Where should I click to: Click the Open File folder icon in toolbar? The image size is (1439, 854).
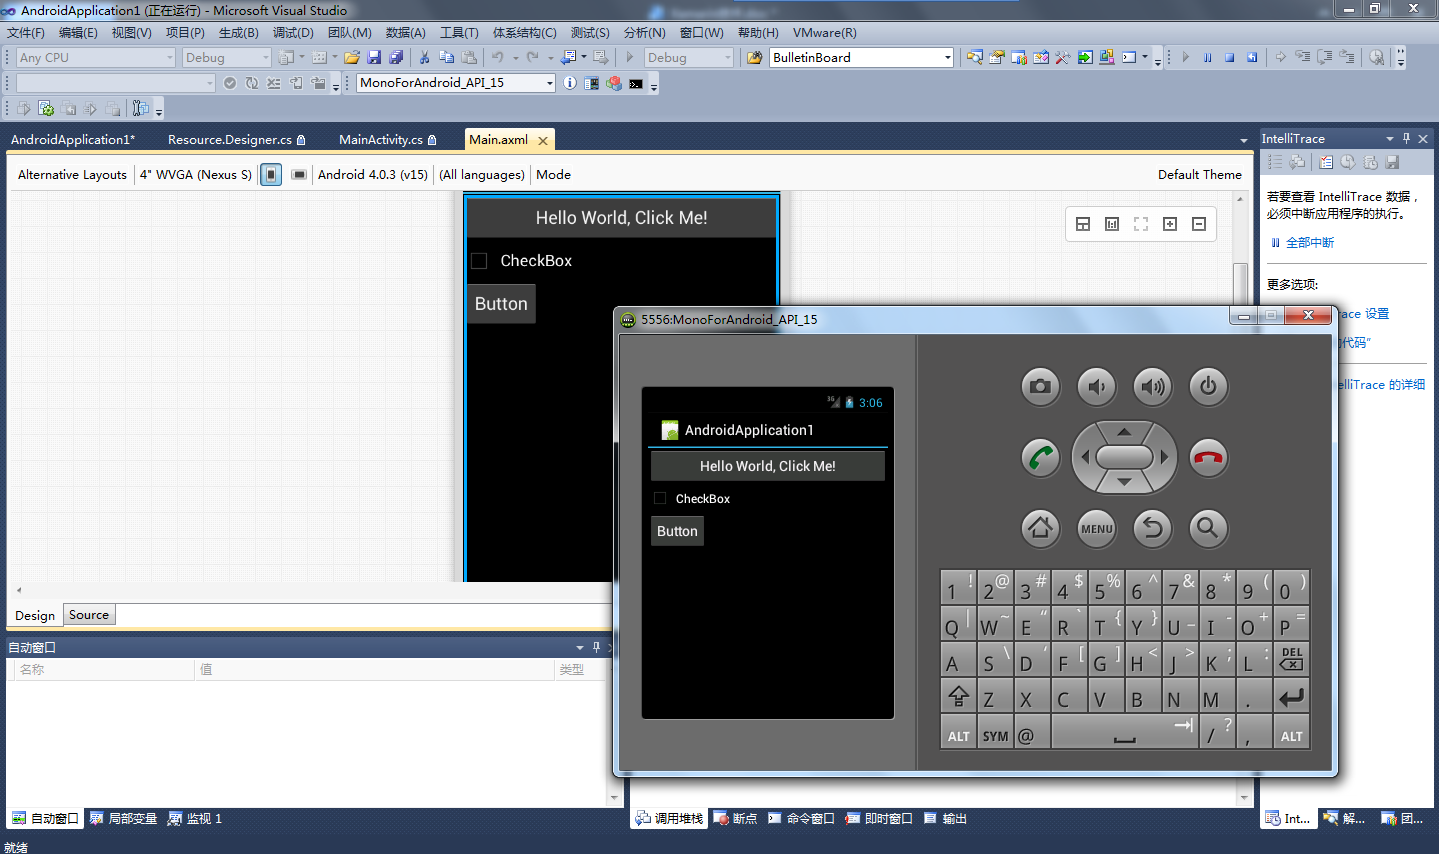coord(351,58)
